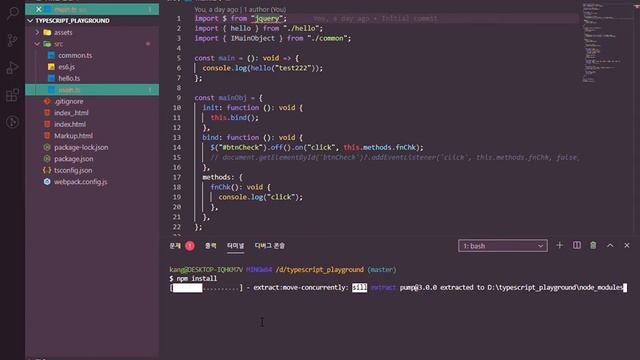Screen dimensions: 640x360
Task: Switch to the Output (출력) panel tab
Action: (x=211, y=246)
